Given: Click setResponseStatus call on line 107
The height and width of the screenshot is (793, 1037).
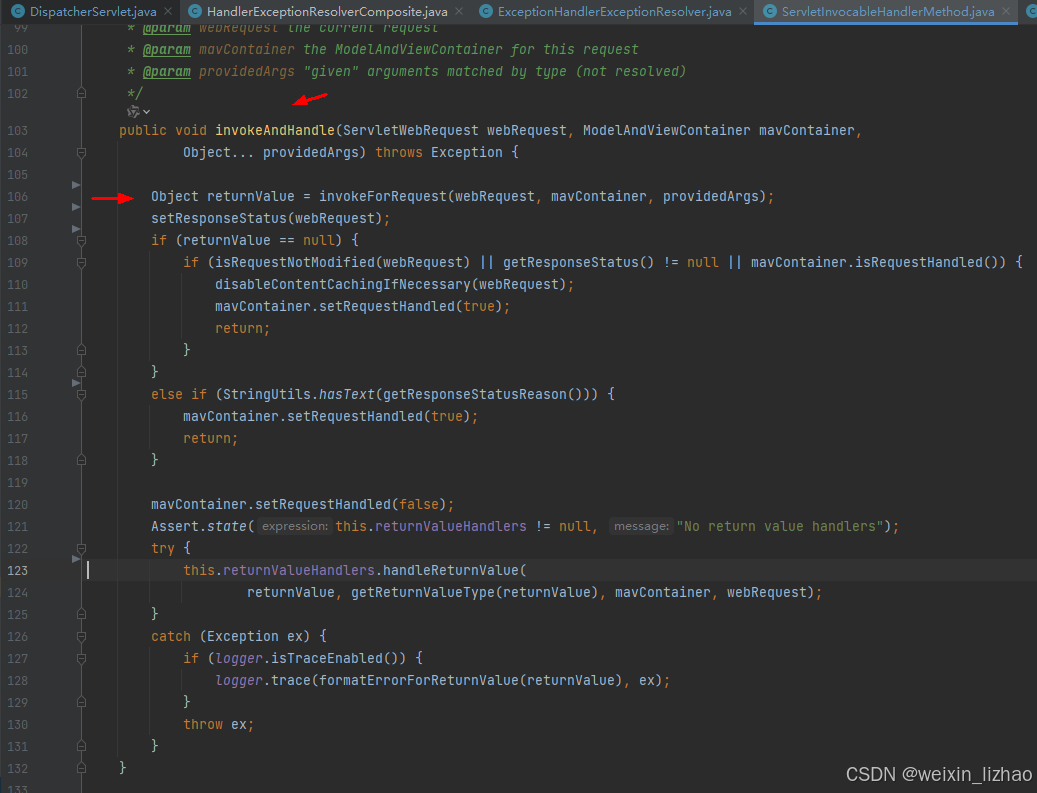Looking at the screenshot, I should coord(219,218).
